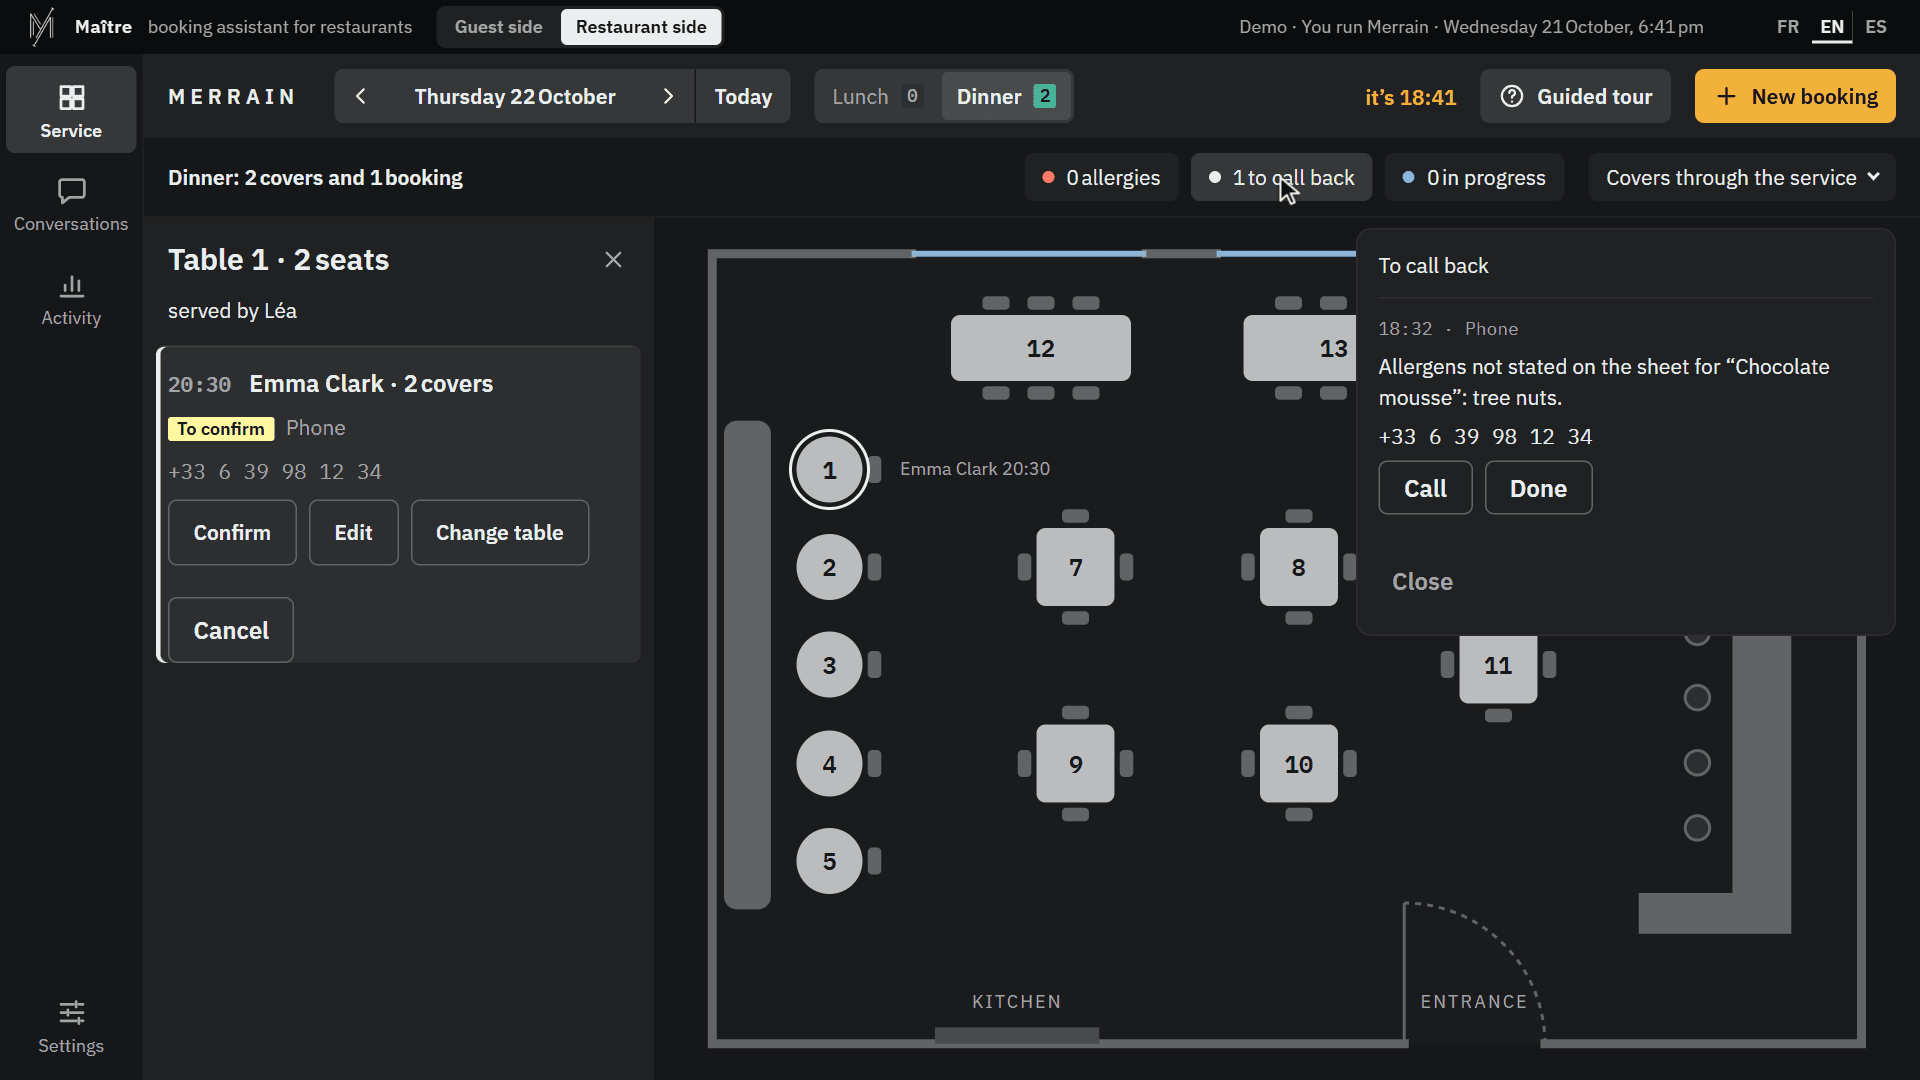Open the 0 in progress filter
This screenshot has height=1080, width=1920.
click(x=1474, y=177)
